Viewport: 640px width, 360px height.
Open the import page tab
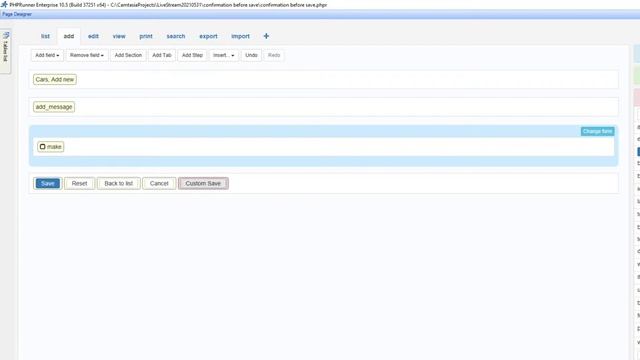(x=240, y=36)
